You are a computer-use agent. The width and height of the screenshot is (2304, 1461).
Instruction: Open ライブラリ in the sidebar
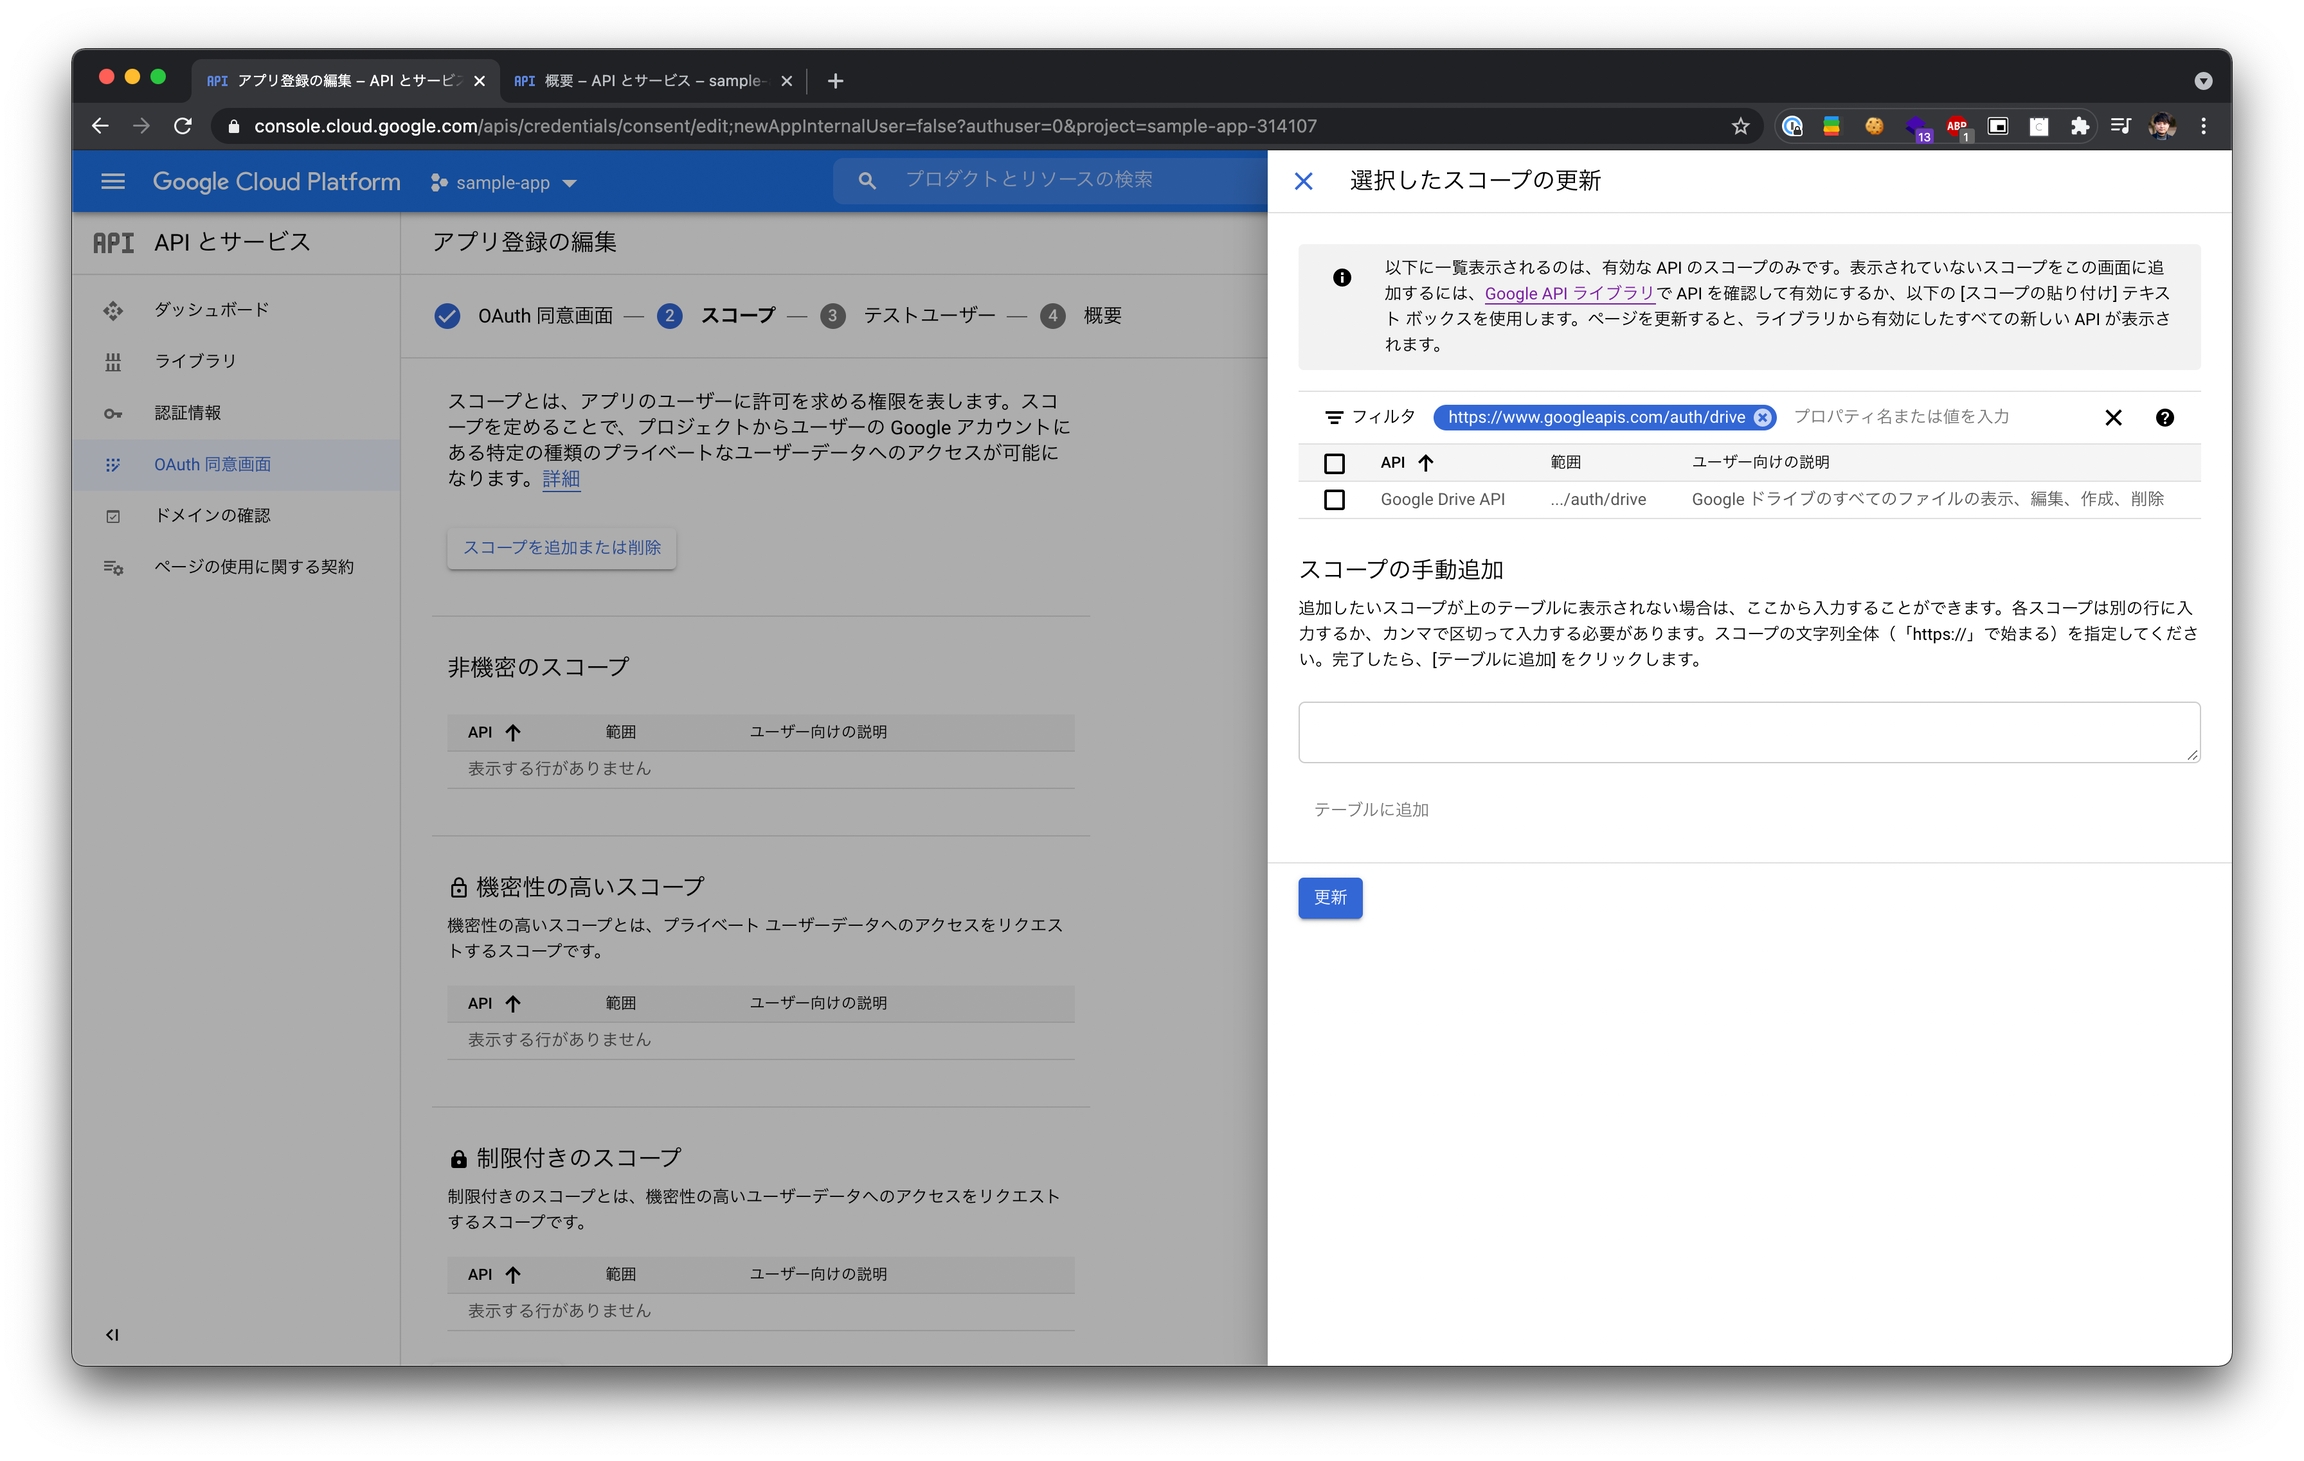[195, 361]
